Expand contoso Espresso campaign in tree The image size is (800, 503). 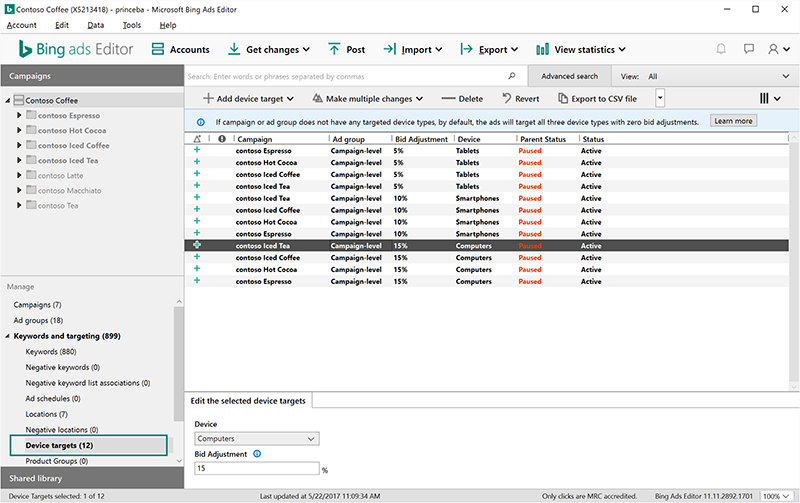pos(19,115)
